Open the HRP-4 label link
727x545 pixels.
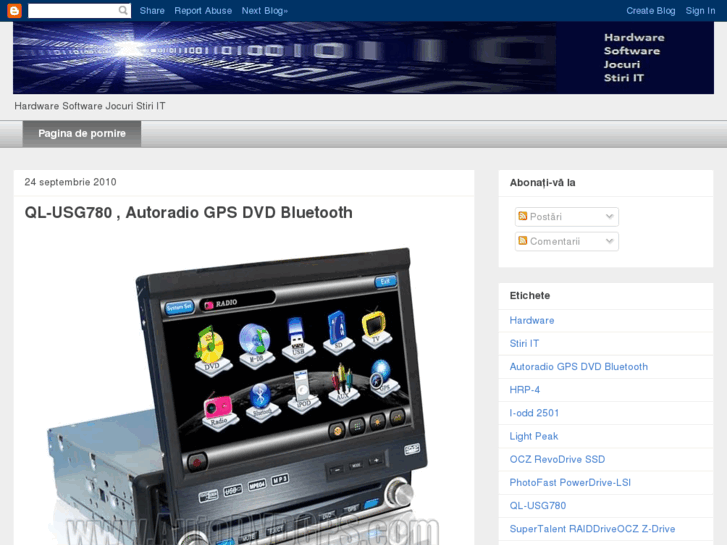(524, 390)
